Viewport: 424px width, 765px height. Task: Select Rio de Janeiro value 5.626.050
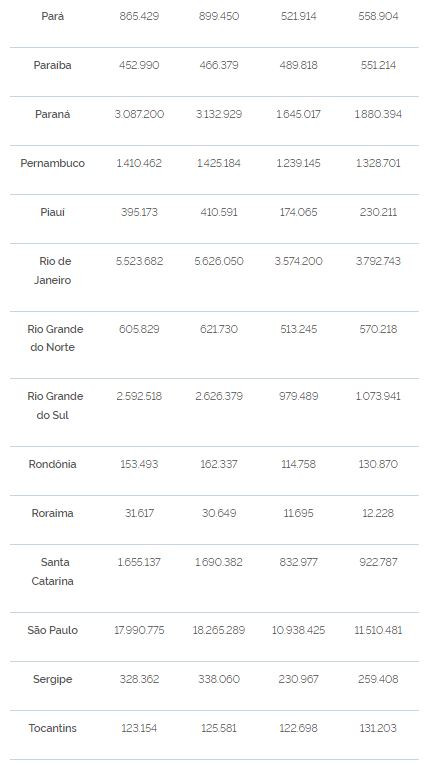[219, 261]
